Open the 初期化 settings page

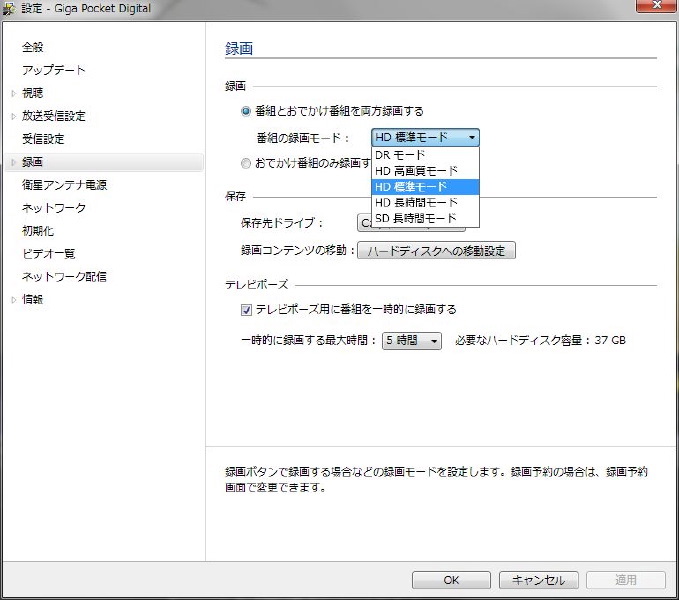(38, 231)
